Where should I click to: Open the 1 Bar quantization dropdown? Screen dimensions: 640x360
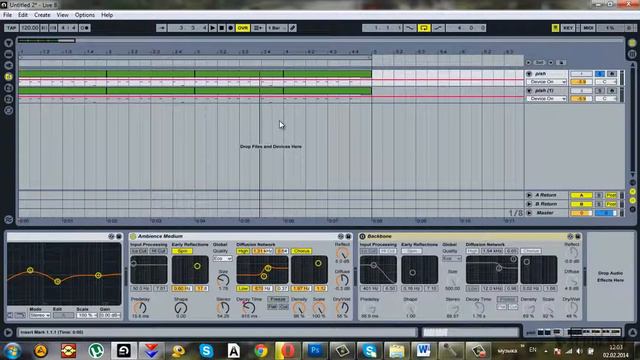pos(277,28)
